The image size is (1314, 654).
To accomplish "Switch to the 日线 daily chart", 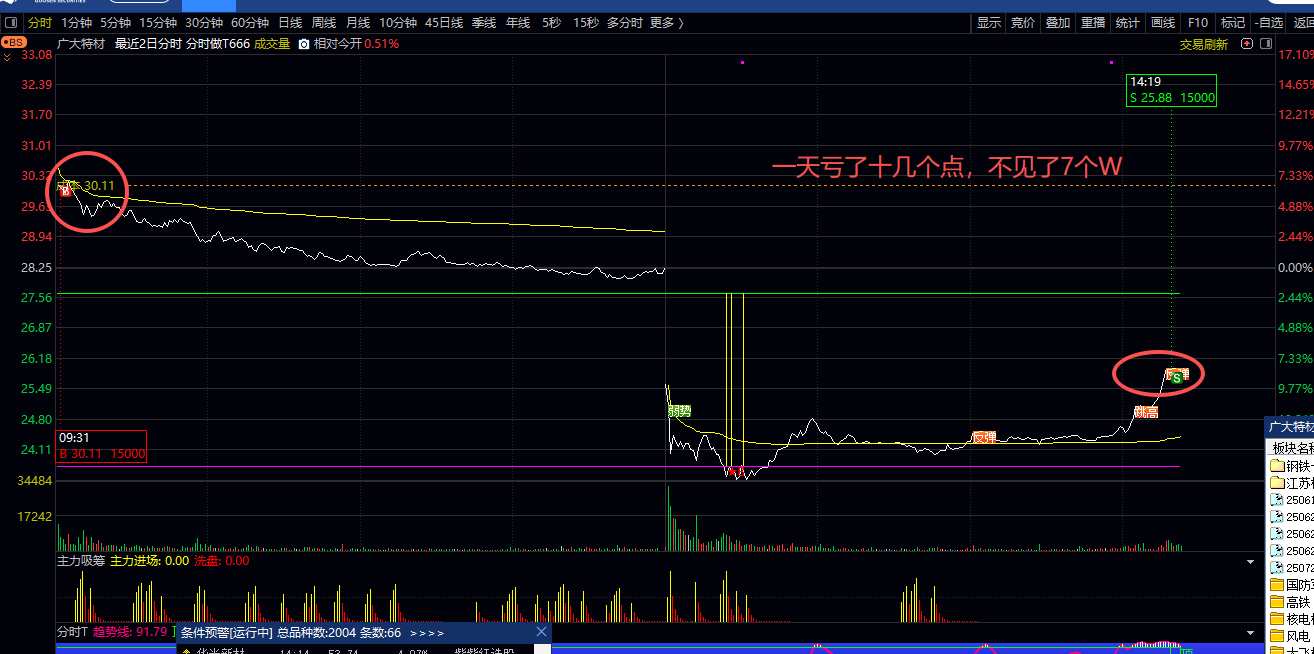I will pos(290,22).
